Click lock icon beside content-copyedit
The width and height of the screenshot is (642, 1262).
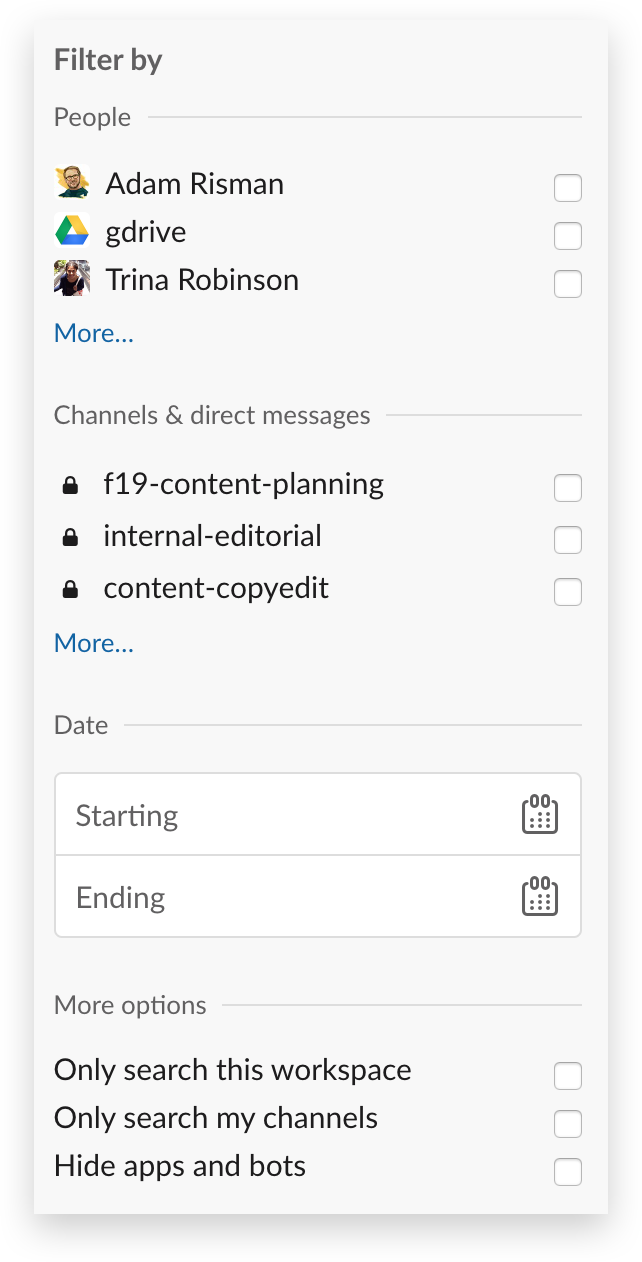point(70,590)
